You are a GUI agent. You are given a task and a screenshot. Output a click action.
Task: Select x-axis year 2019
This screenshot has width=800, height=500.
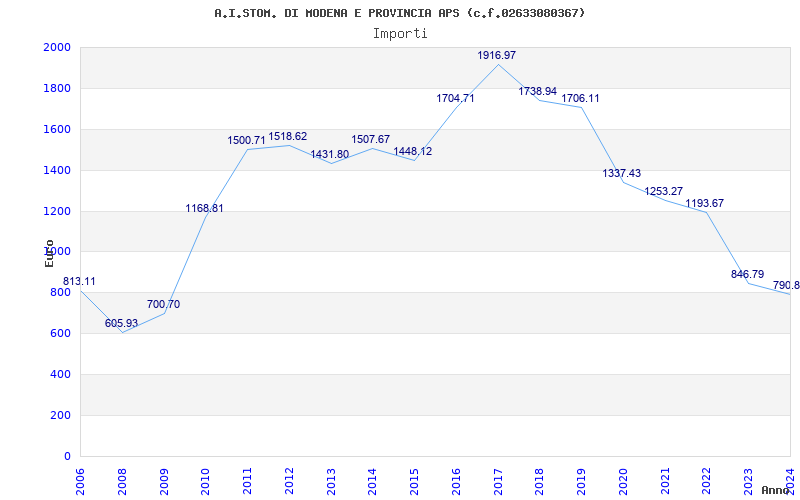(x=582, y=482)
